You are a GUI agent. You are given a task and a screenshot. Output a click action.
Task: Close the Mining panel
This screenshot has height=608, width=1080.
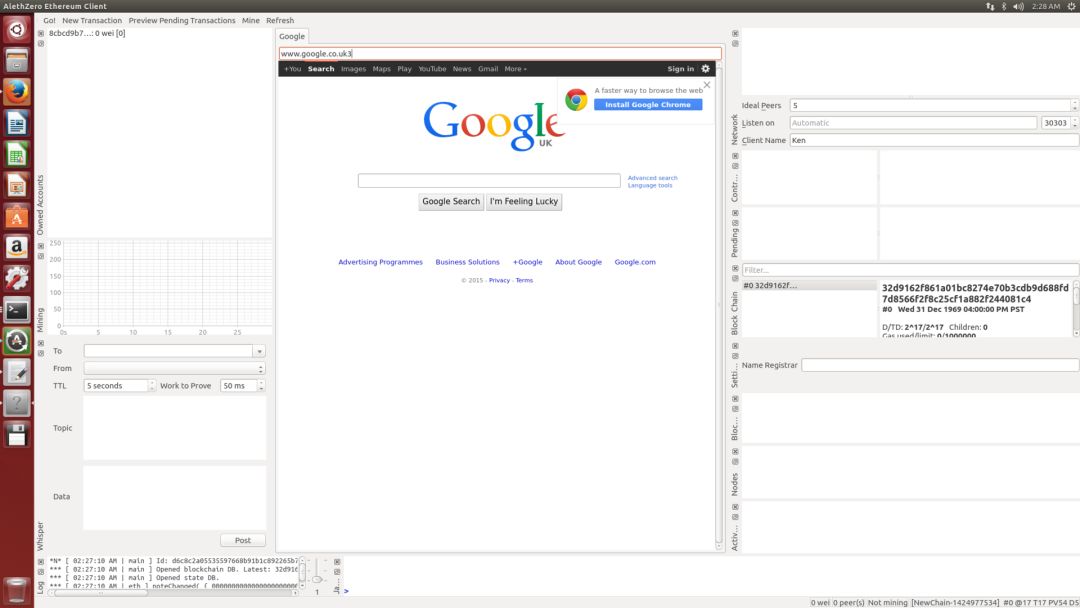[41, 246]
